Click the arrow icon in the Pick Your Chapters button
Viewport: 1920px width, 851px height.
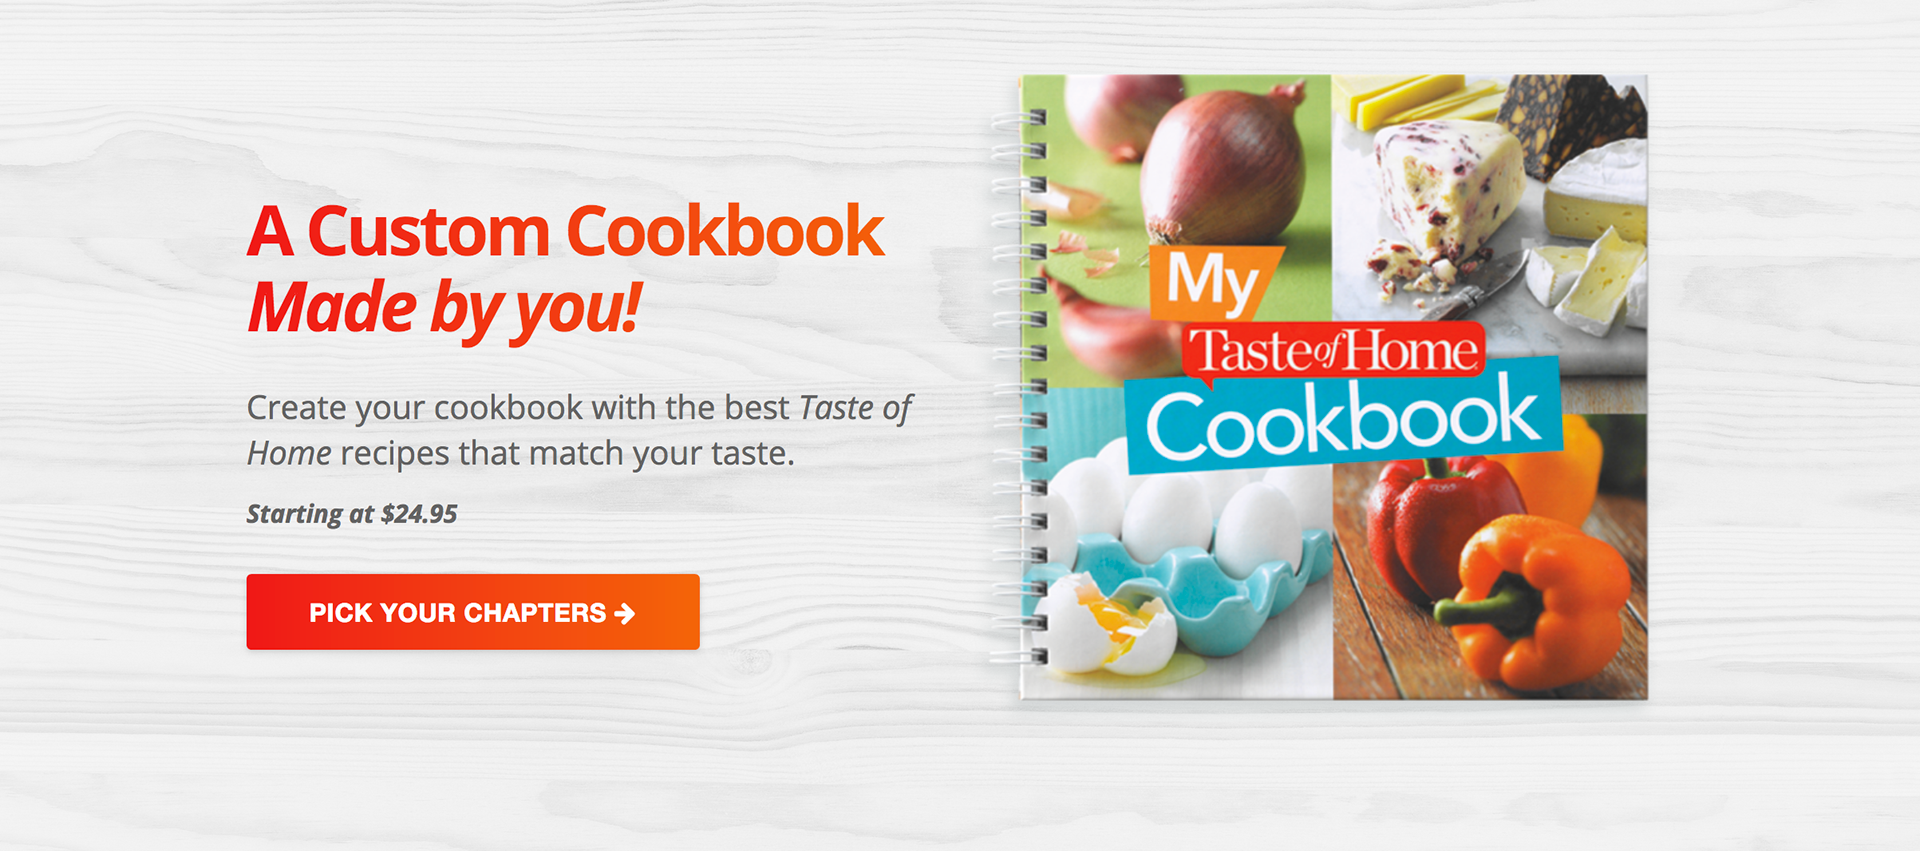pos(625,613)
